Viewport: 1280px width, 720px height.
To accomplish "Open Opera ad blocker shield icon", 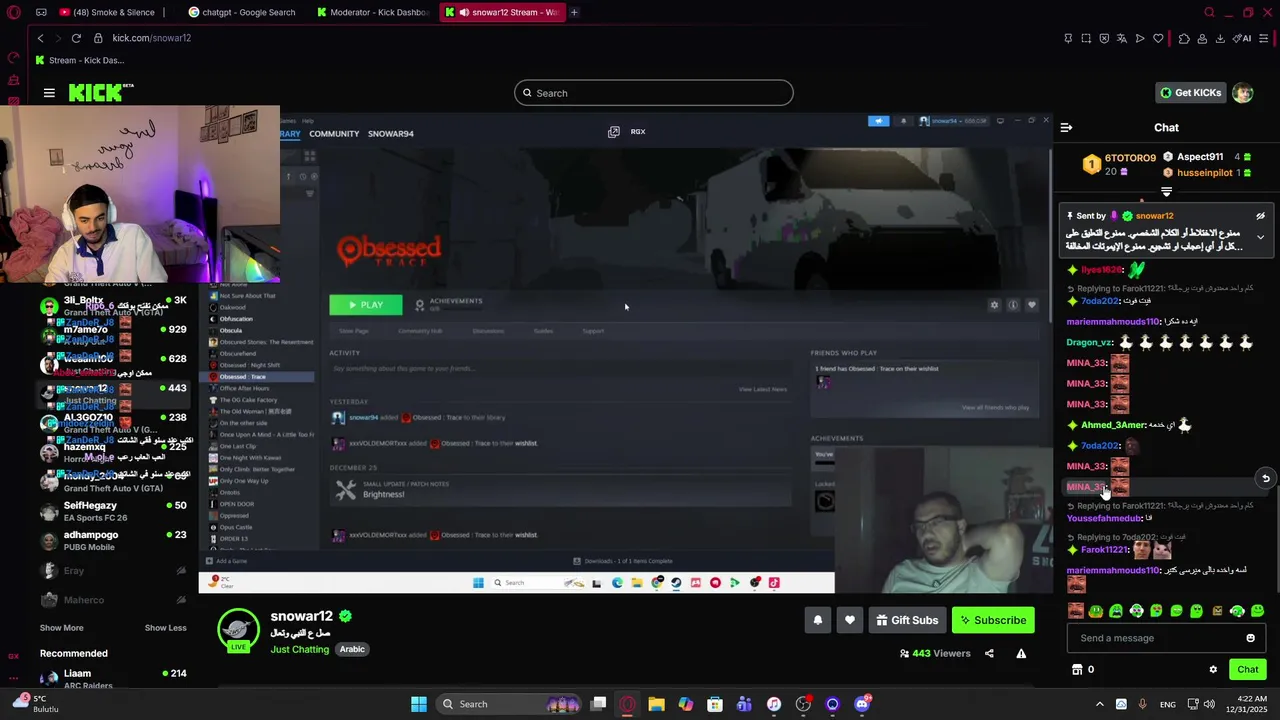I will (1104, 38).
